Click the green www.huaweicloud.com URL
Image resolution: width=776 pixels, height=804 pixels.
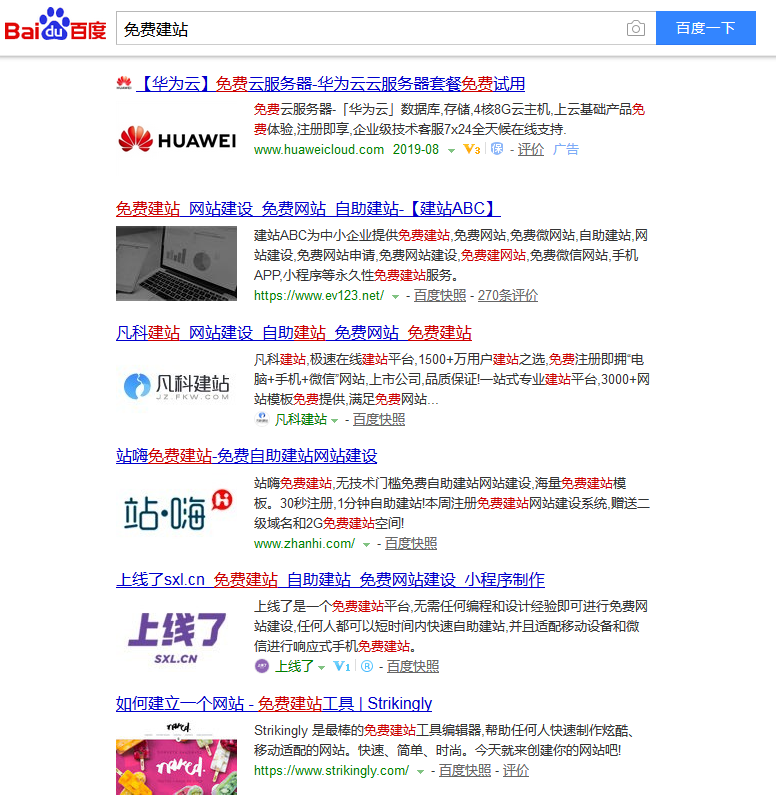(319, 149)
